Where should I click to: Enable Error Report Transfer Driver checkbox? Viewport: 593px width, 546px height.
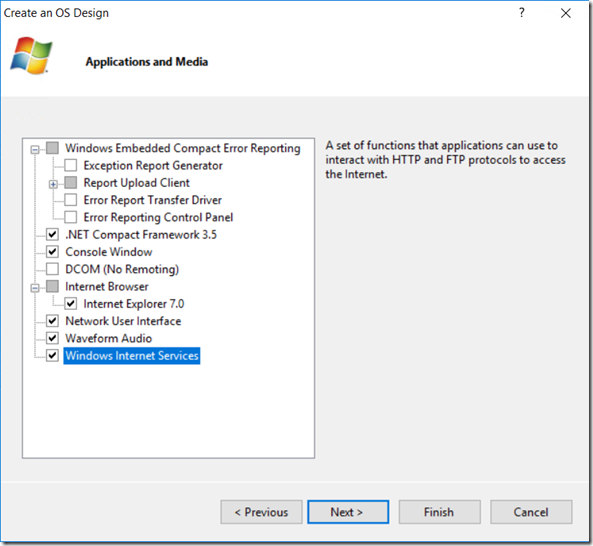tap(71, 200)
